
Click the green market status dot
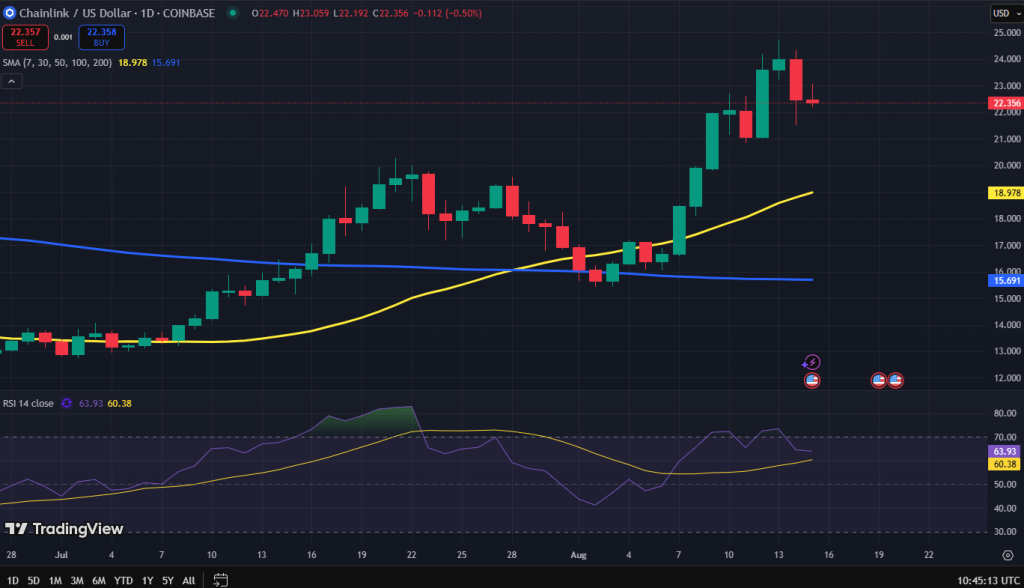[232, 13]
